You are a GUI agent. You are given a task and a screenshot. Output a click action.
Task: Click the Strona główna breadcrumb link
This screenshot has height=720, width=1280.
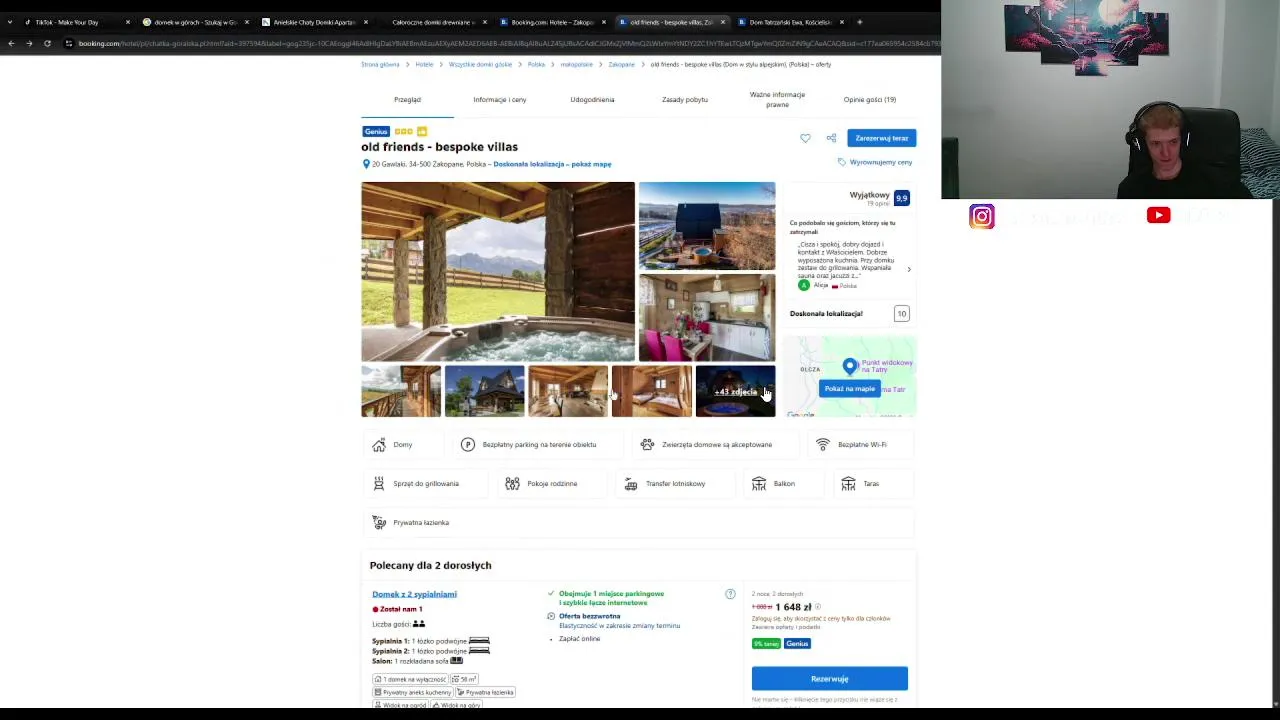point(380,65)
